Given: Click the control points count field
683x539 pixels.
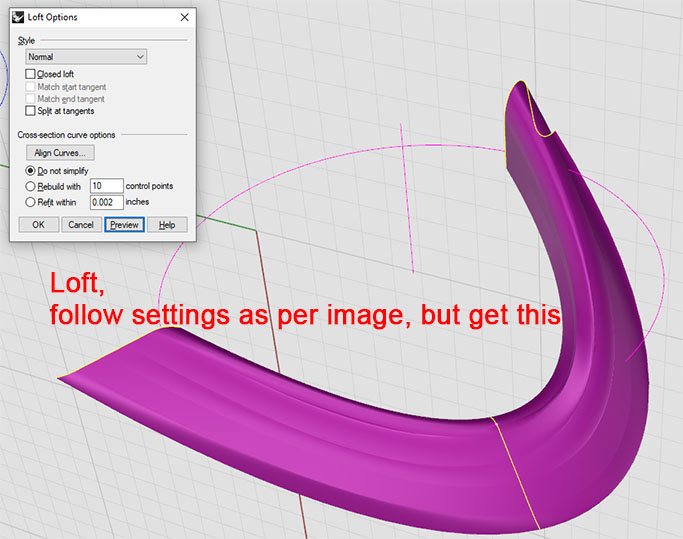Looking at the screenshot, I should (x=107, y=186).
